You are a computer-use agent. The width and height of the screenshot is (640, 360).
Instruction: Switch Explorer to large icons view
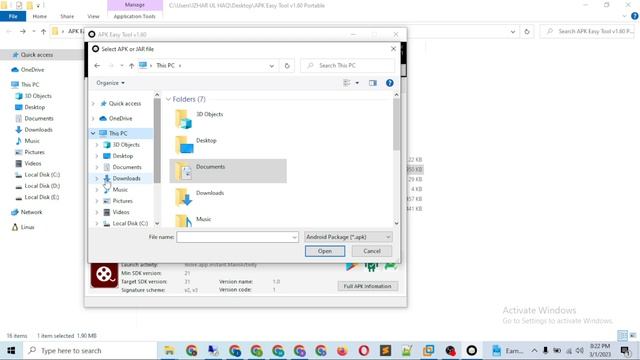point(633,336)
